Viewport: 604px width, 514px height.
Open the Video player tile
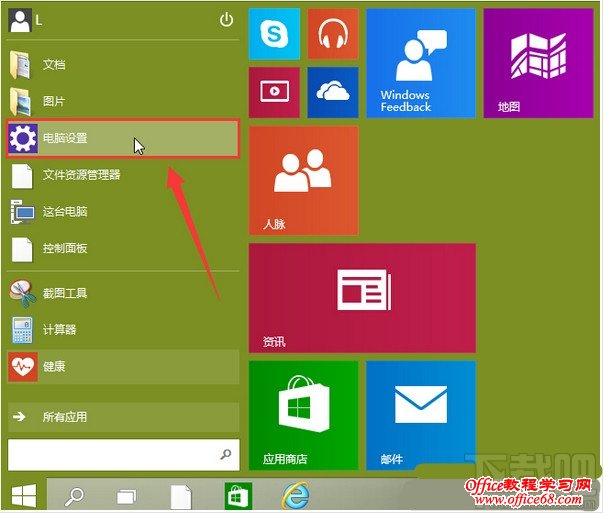point(274,92)
